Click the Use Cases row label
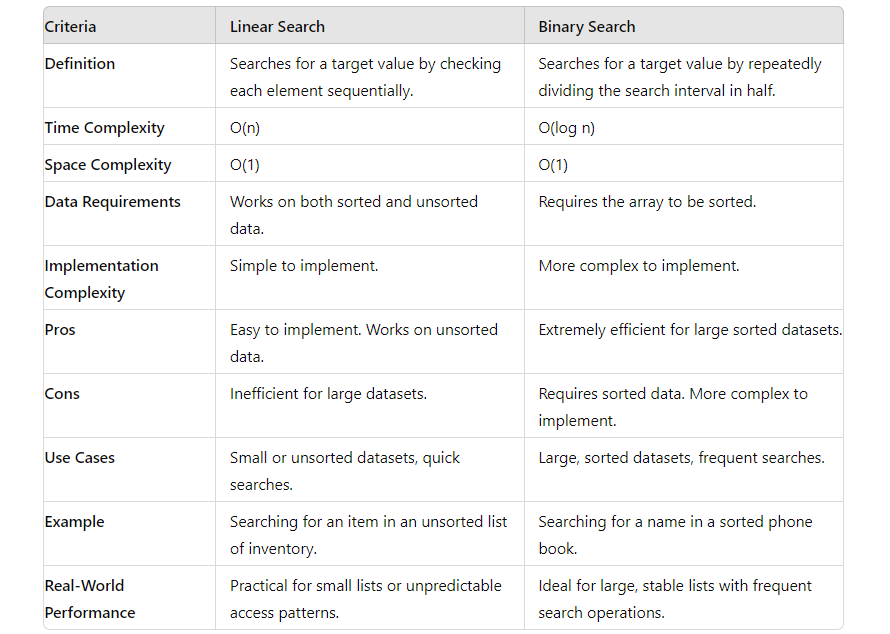 click(79, 457)
